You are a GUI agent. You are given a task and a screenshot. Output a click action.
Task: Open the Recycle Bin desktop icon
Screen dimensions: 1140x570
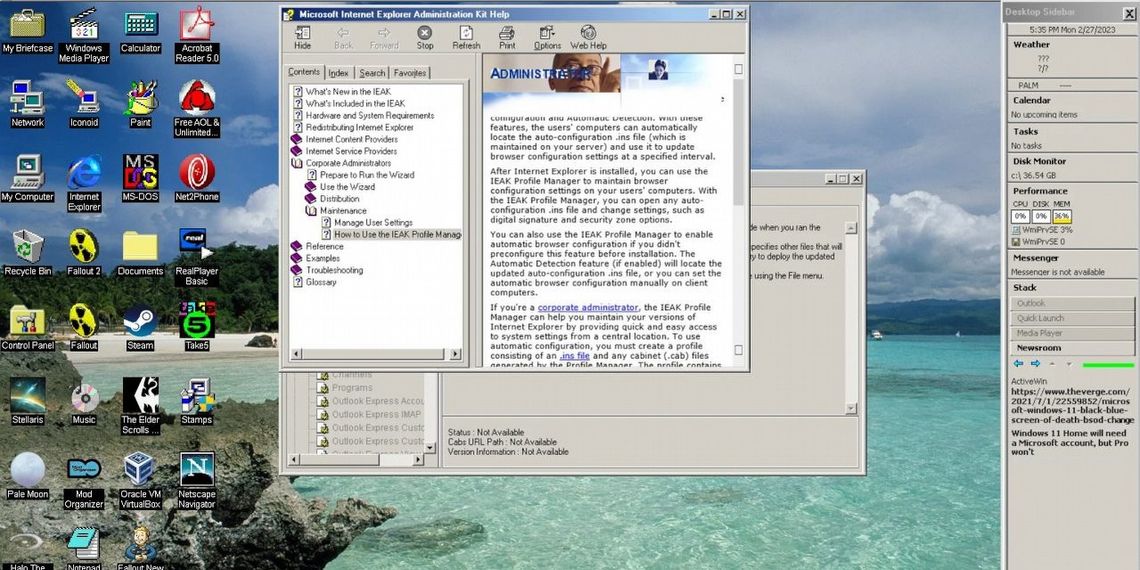coord(28,253)
